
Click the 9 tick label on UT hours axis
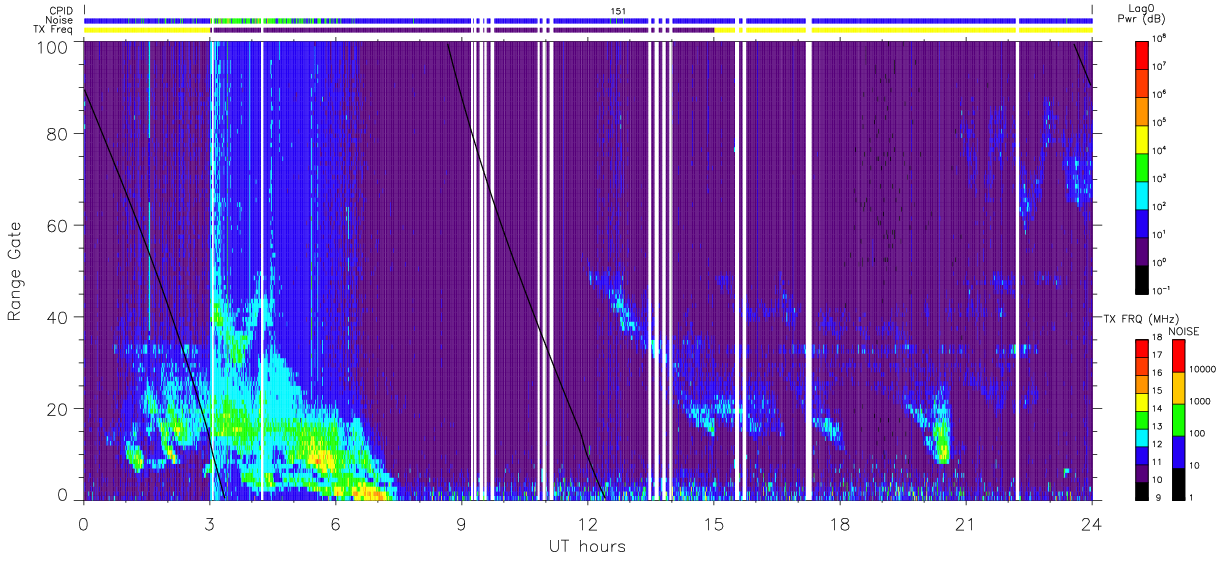462,523
